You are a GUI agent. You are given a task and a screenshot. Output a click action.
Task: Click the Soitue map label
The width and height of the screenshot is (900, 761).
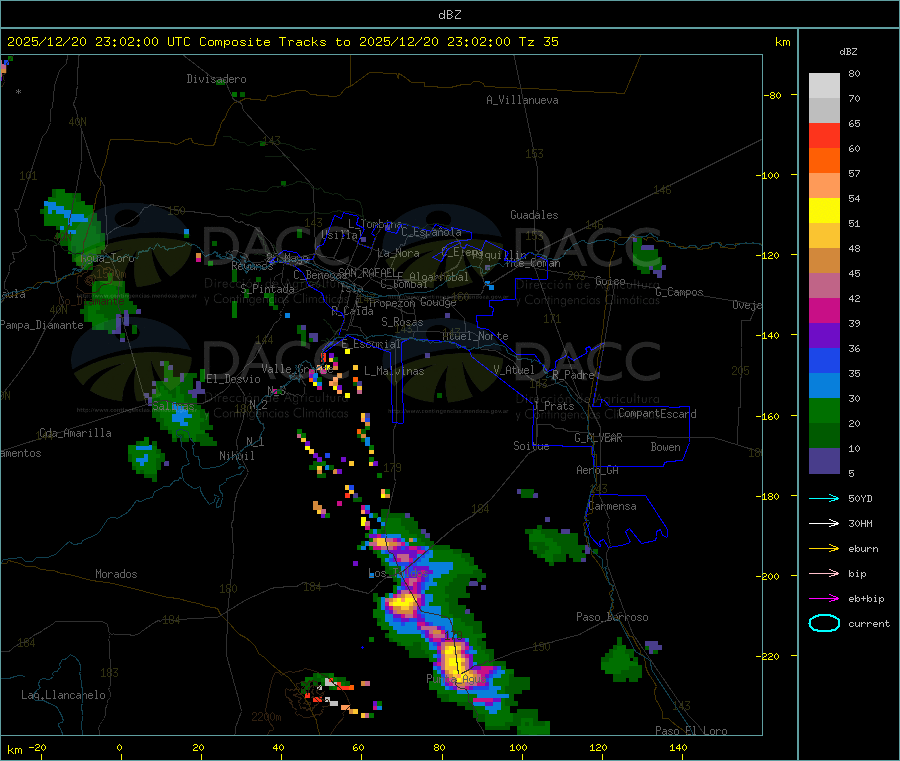[x=531, y=445]
